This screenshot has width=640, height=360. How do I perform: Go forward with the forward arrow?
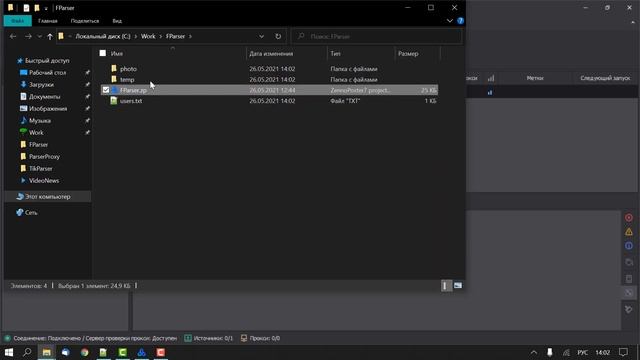28,36
